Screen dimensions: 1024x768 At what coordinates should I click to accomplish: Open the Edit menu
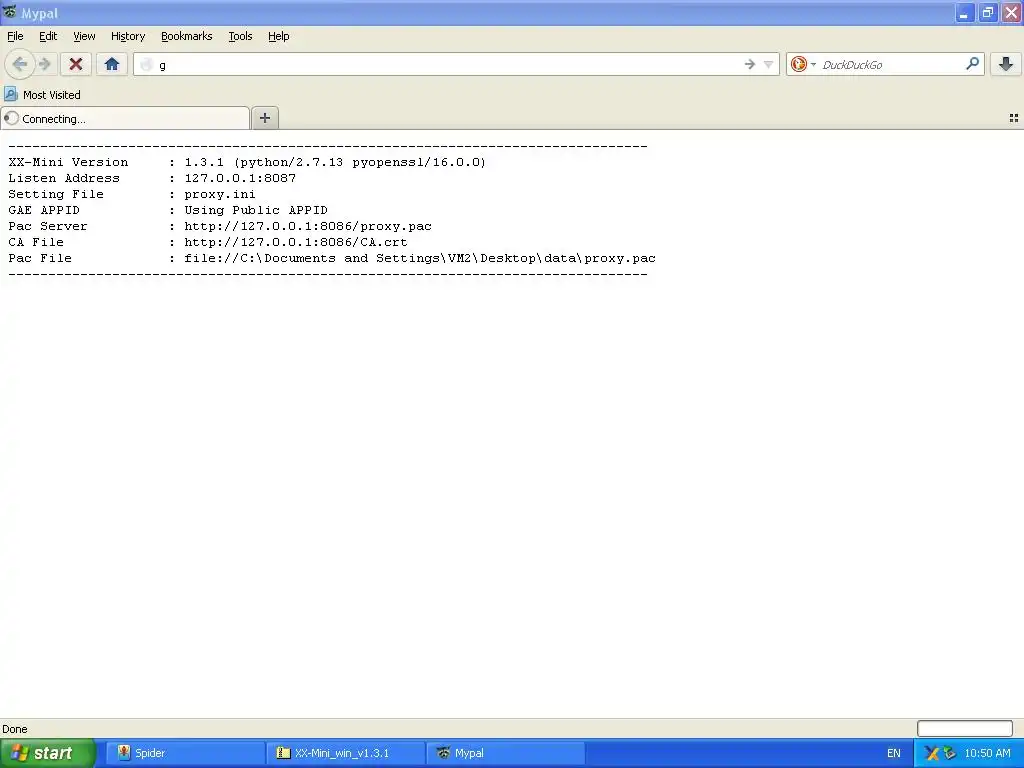pos(48,37)
